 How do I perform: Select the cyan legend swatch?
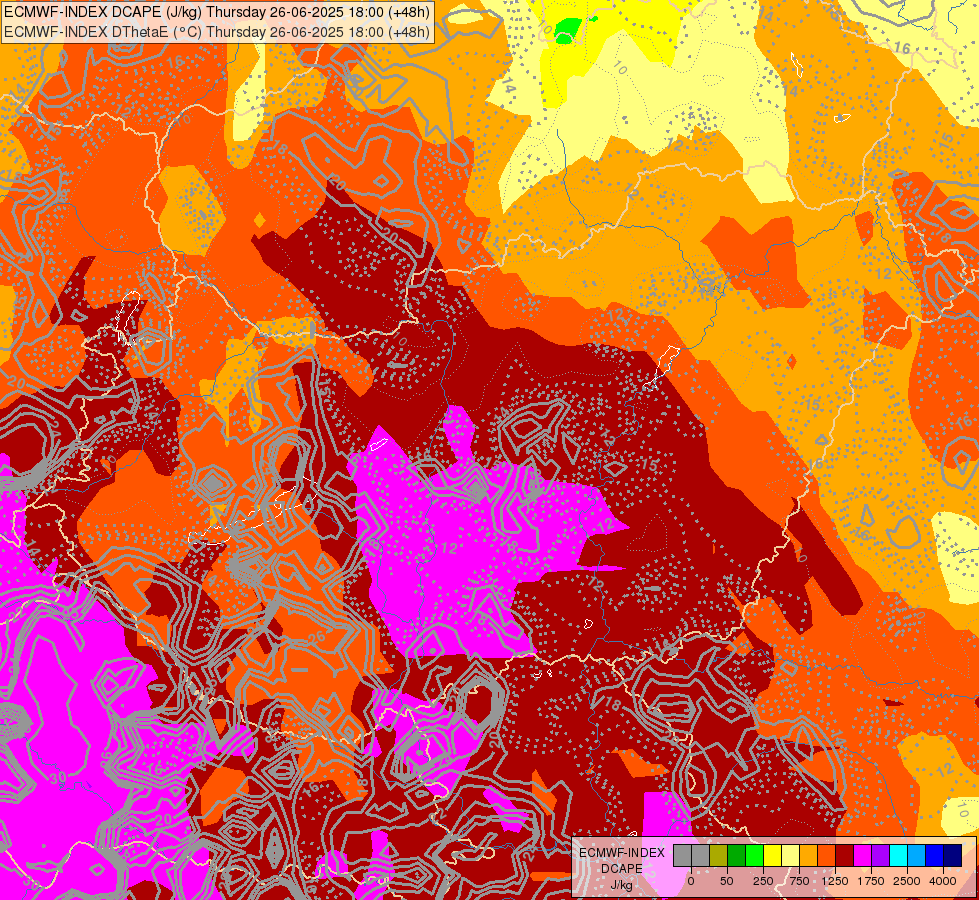[899, 856]
